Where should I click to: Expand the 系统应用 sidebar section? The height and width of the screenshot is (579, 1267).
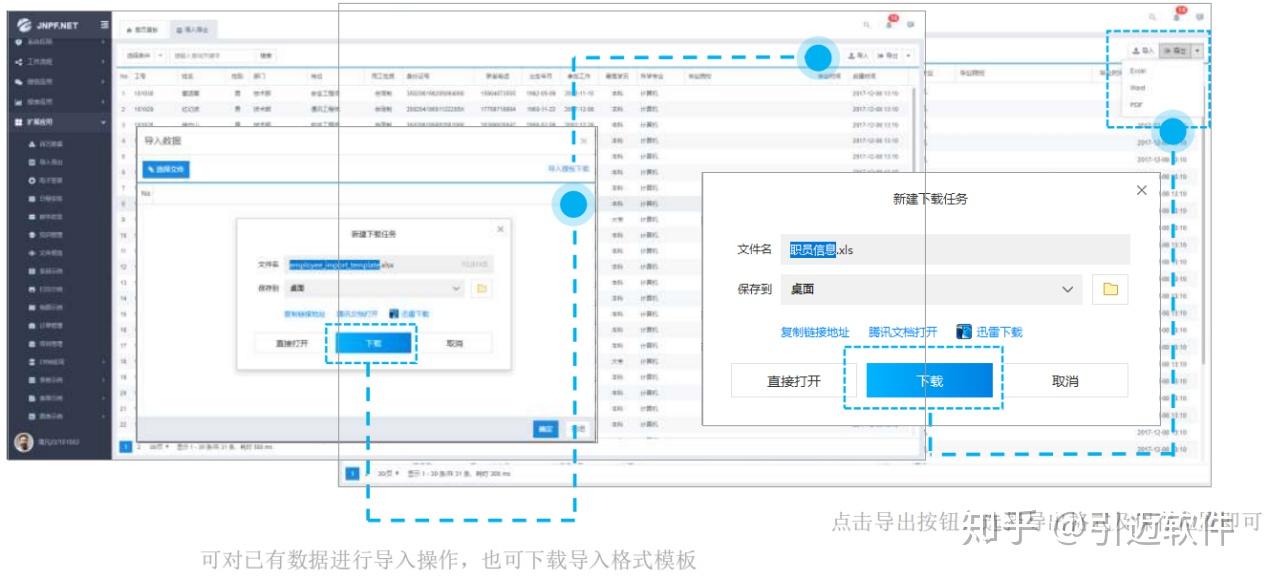[40, 42]
